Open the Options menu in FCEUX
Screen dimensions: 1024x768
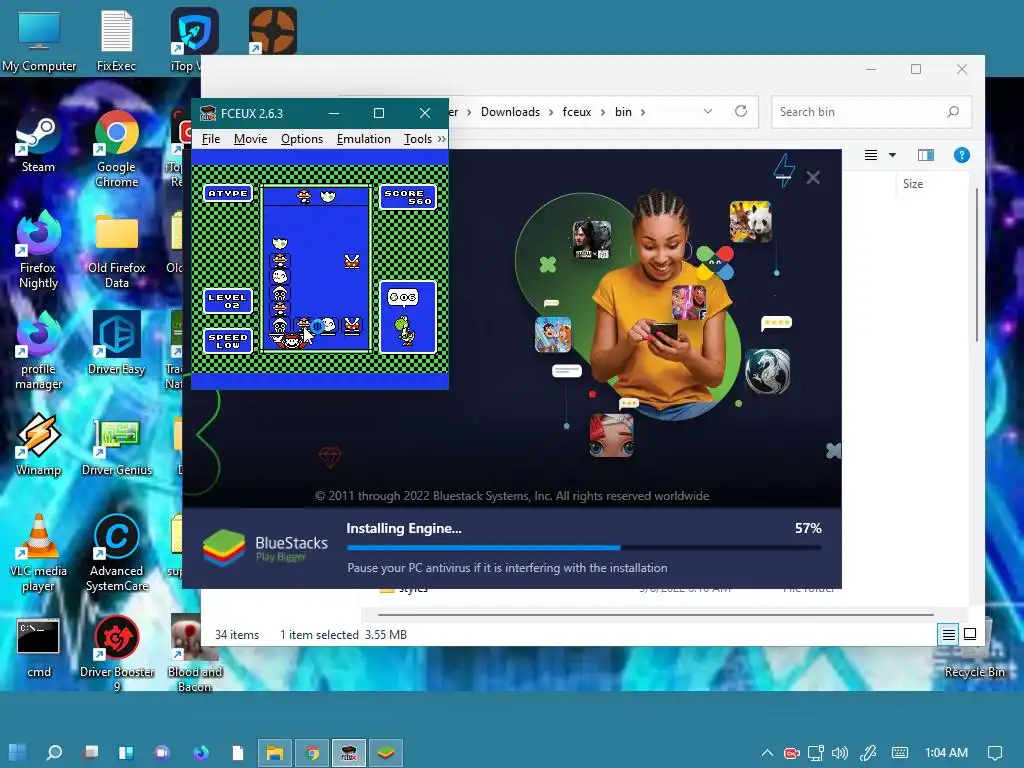point(302,139)
